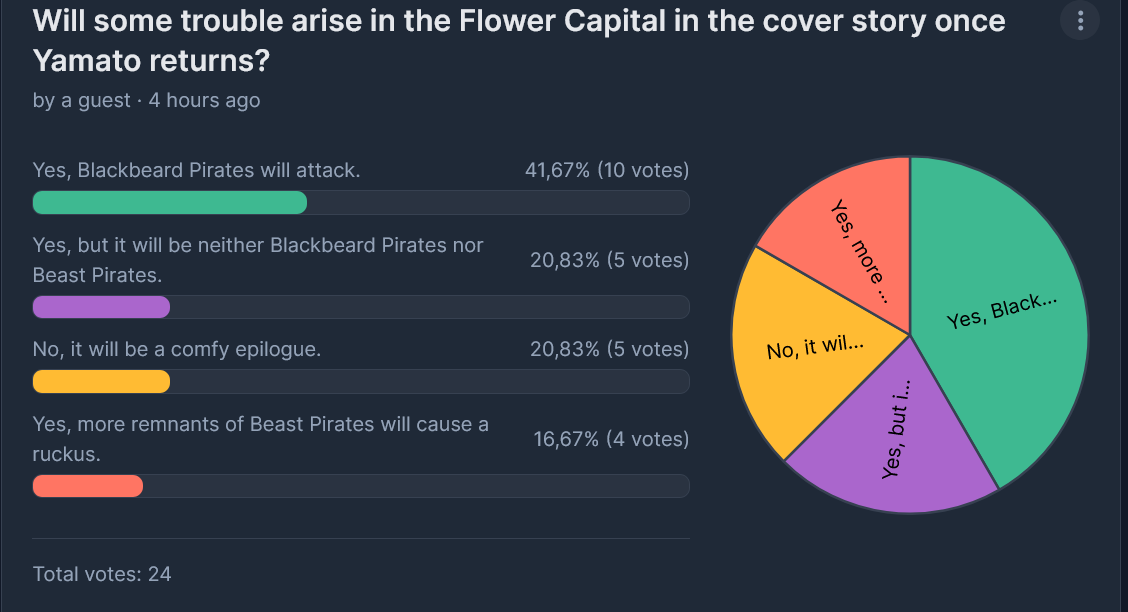Click the 'Total votes: 24' text
Screen dimensions: 1128x612
pos(102,574)
